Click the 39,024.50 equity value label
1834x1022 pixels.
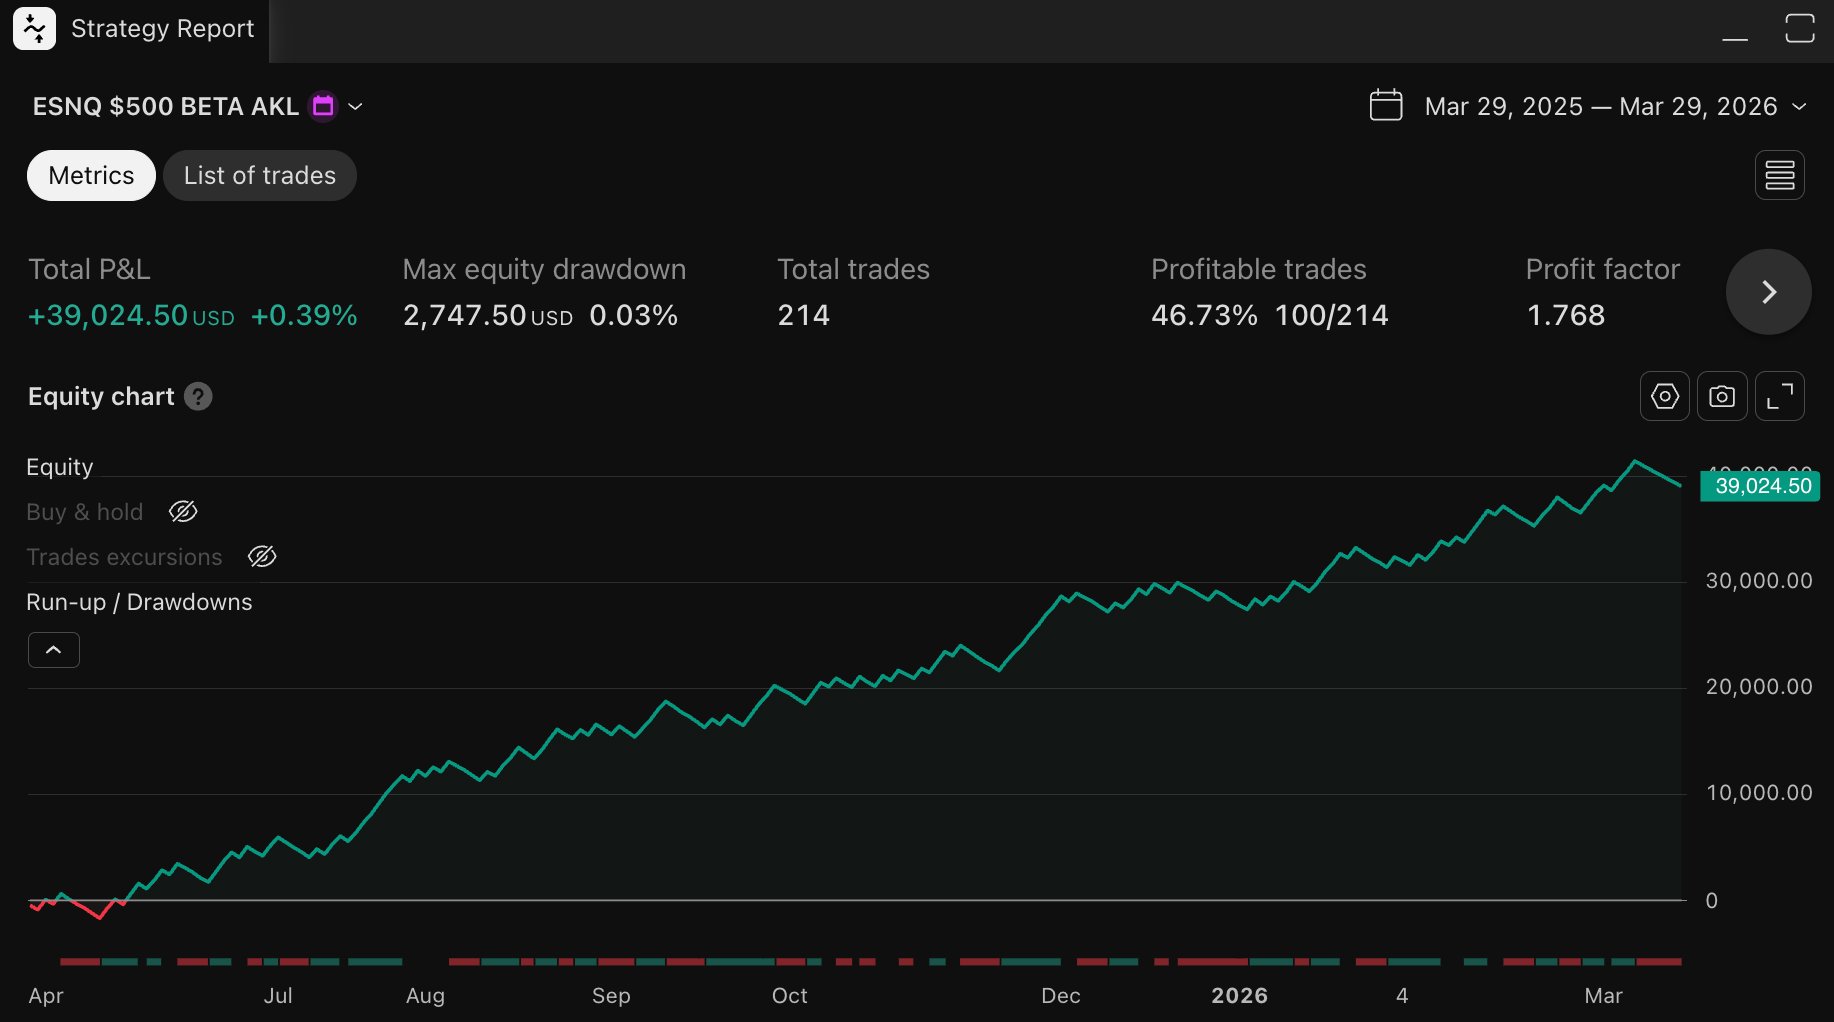tap(1760, 486)
